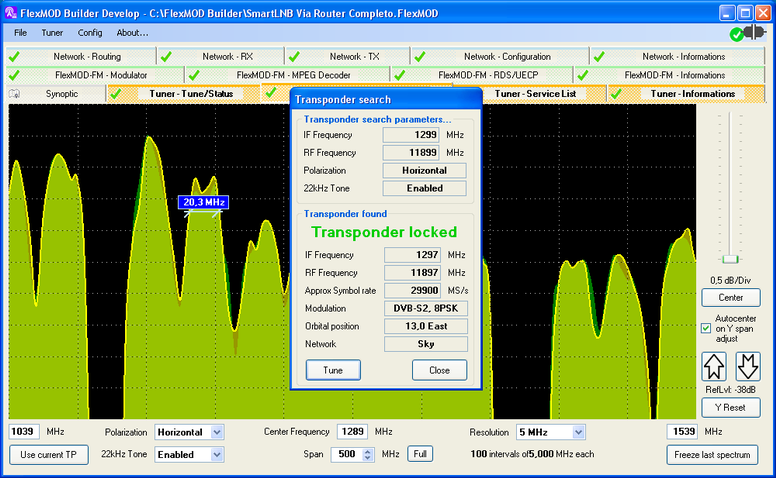Switch to Network - TX tab
This screenshot has width=776, height=478.
(348, 56)
